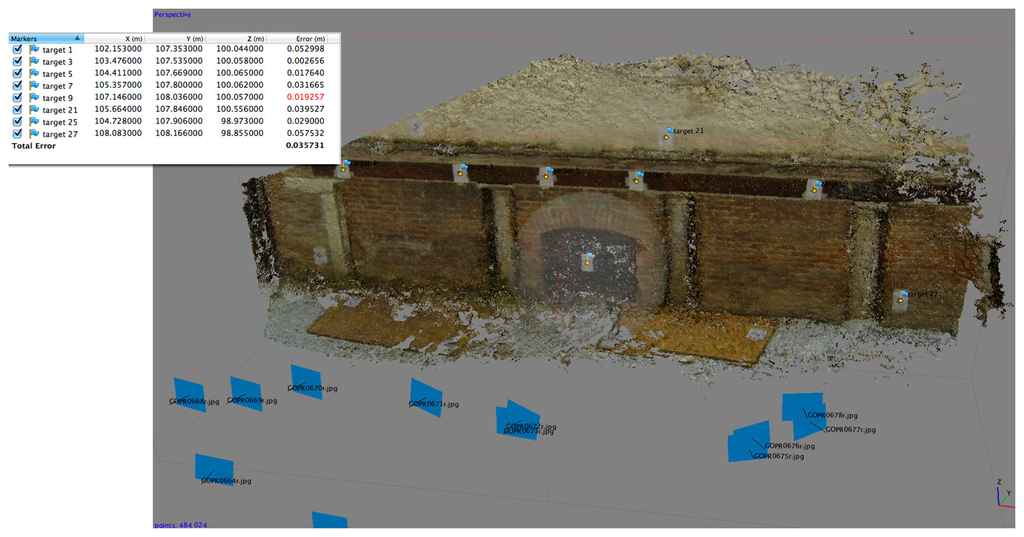Toggle the target 27 marker checkbox
This screenshot has width=1024, height=537.
(x=17, y=133)
